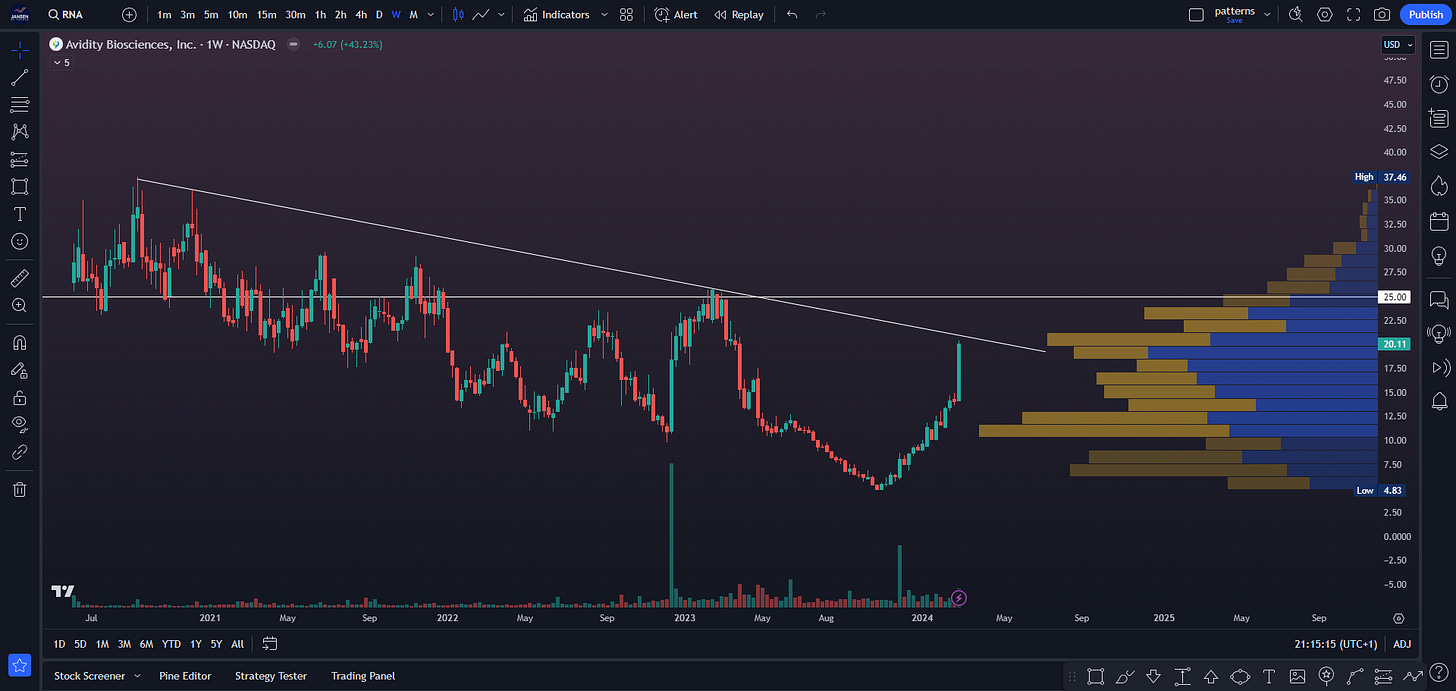Viewport: 1456px width, 691px height.
Task: Collapse the indicator legend showing 5
Action: (61, 62)
